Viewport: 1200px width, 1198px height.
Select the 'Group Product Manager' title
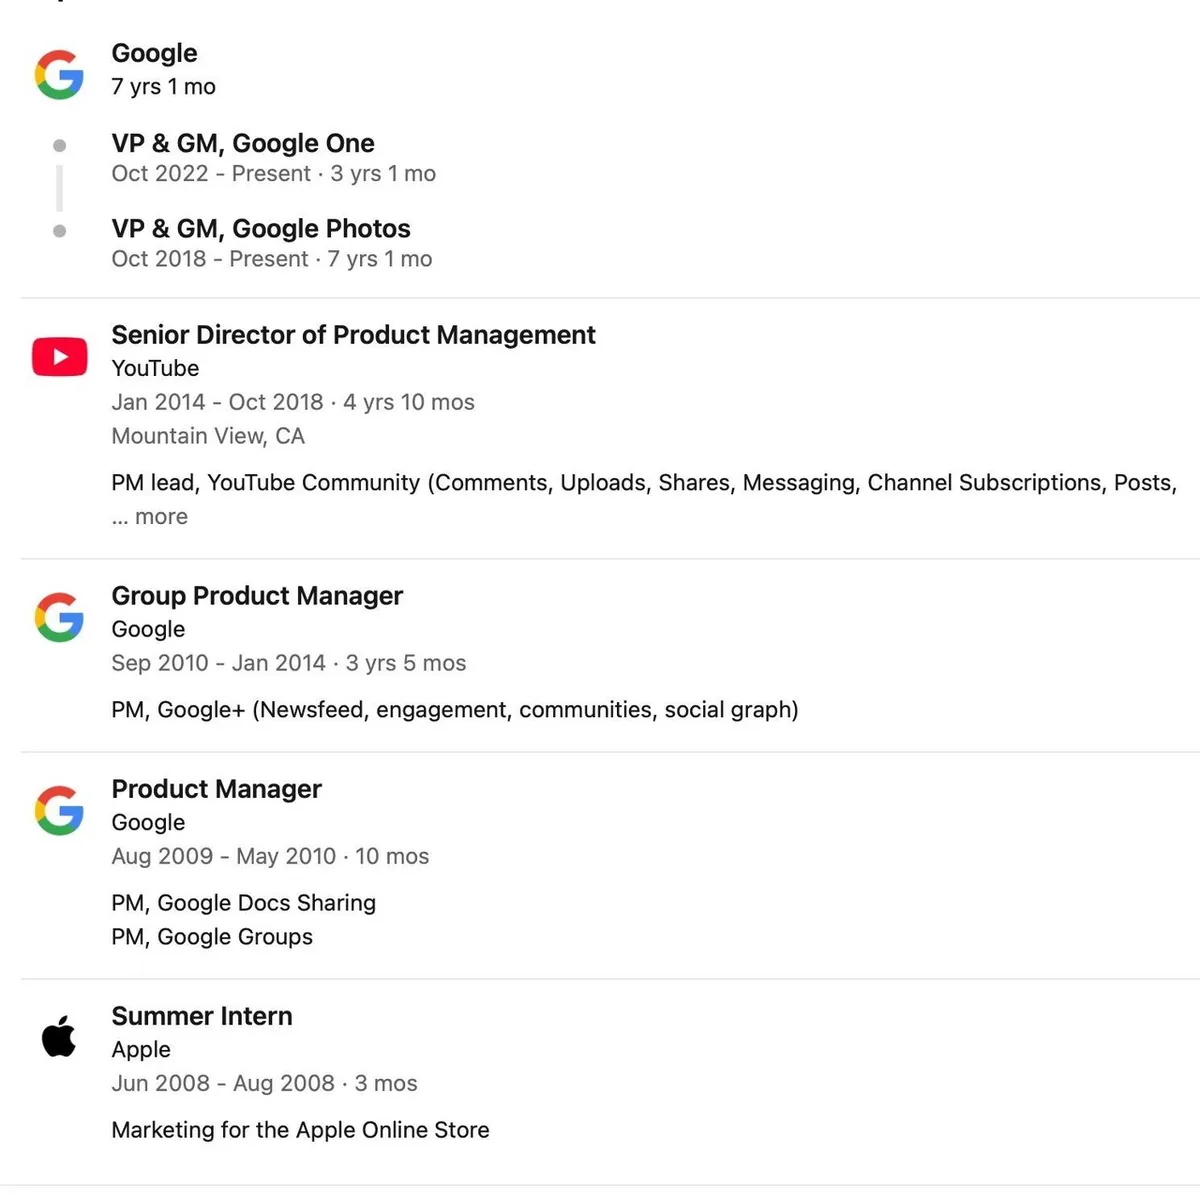257,596
